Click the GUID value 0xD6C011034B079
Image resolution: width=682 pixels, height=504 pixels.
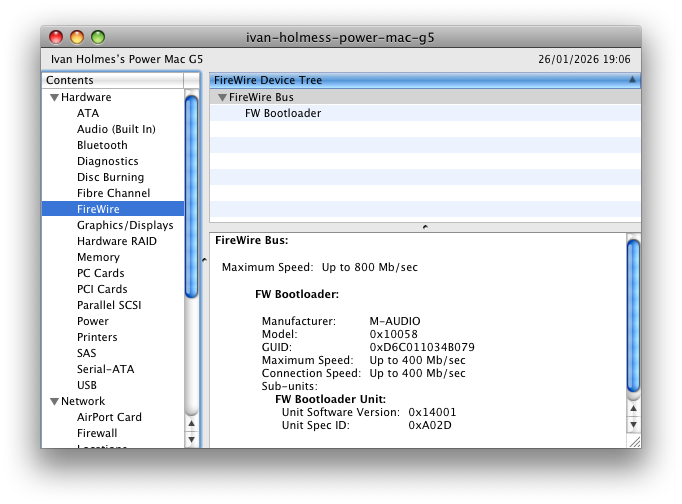pos(422,347)
